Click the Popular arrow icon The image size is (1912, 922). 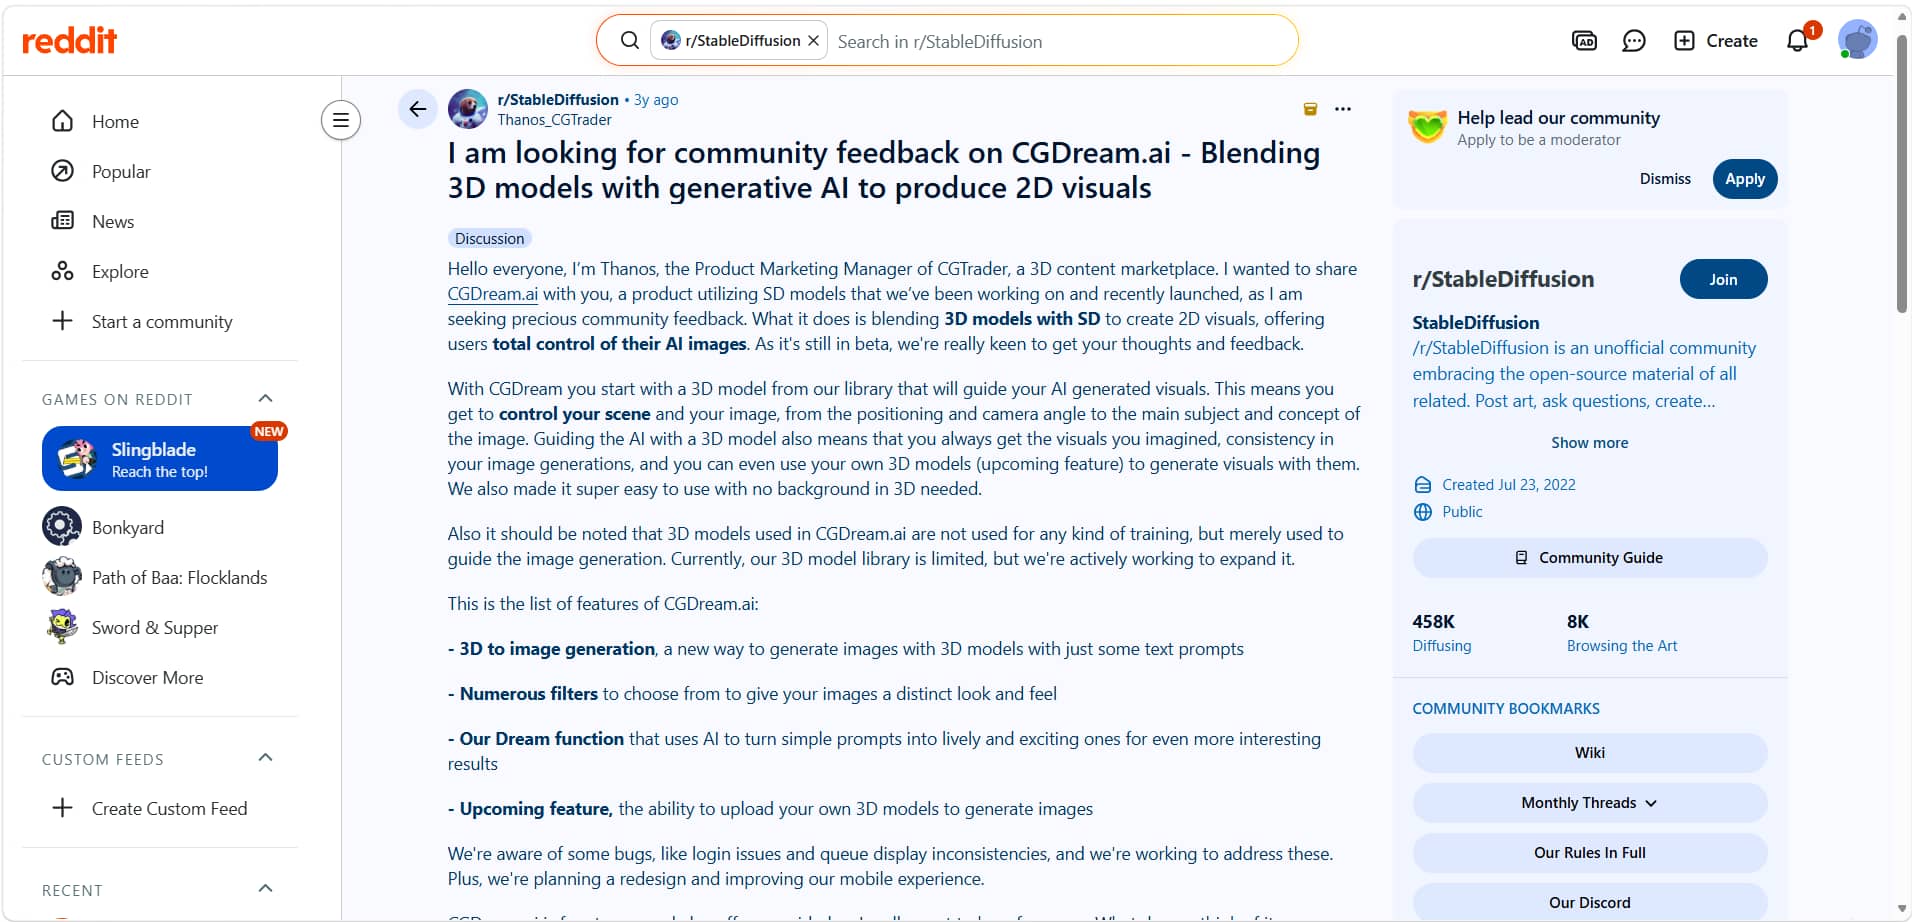point(62,171)
